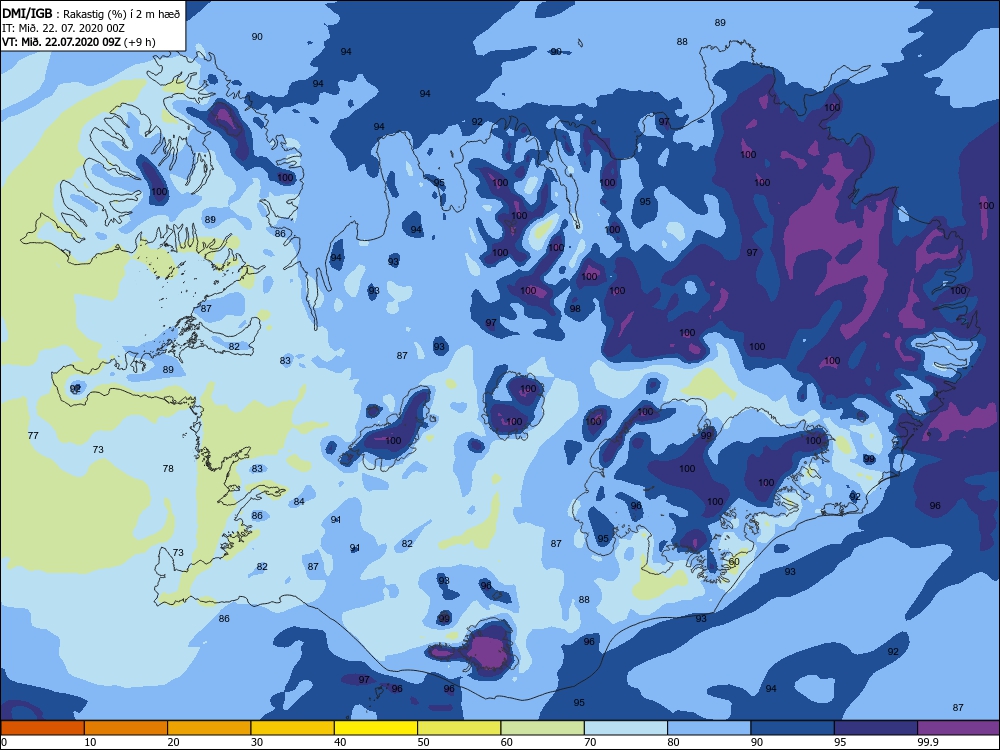1000x750 pixels.
Task: Click the '78' humidity value on the map
Action: [x=168, y=469]
